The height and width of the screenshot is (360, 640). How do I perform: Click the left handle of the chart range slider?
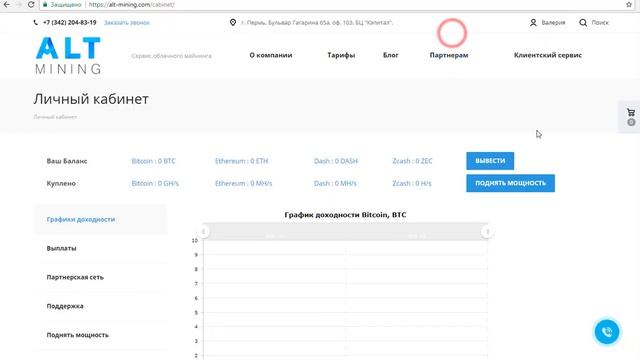tap(203, 232)
